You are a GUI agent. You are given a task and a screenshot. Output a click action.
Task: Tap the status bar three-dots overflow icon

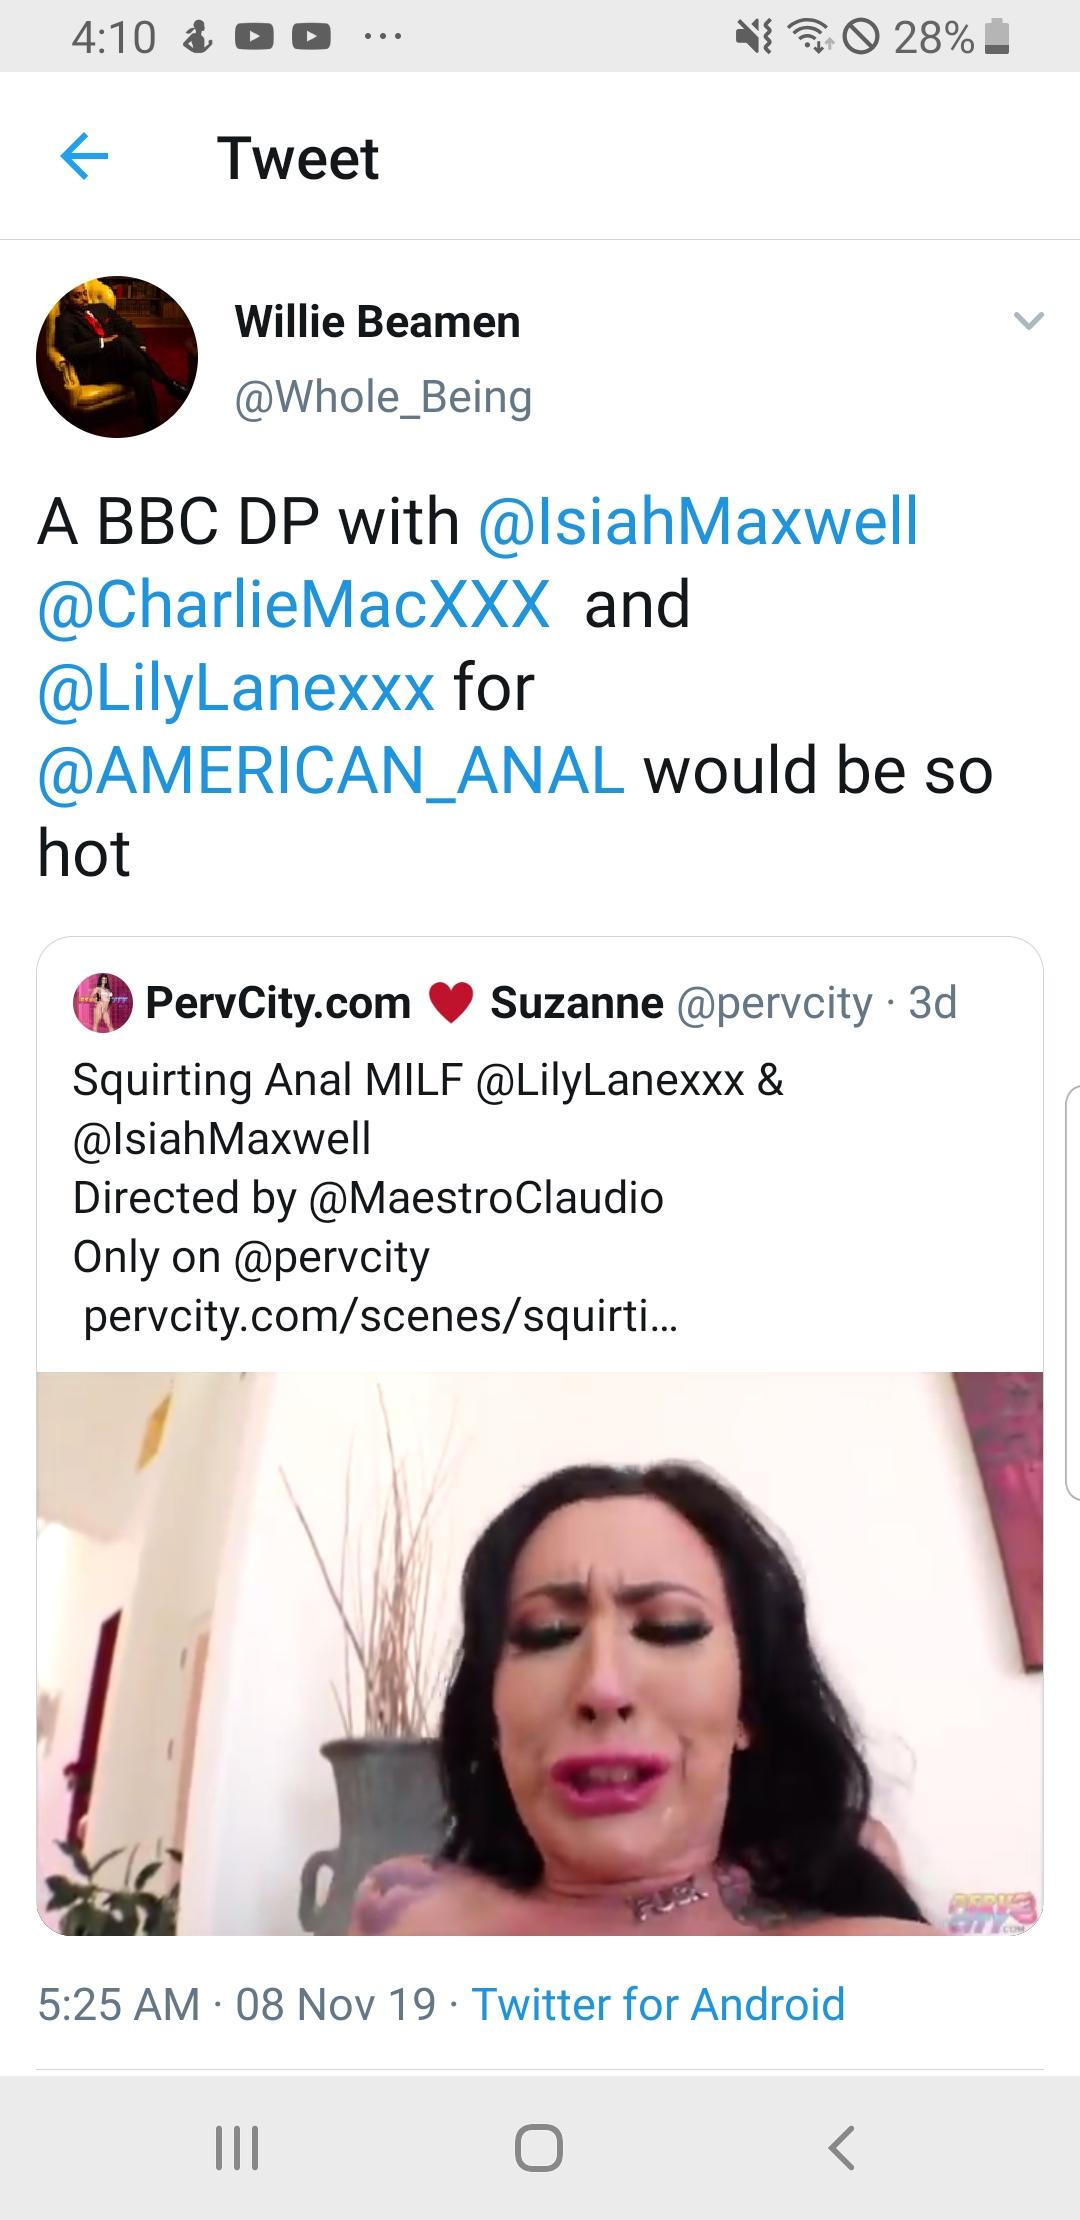click(383, 38)
